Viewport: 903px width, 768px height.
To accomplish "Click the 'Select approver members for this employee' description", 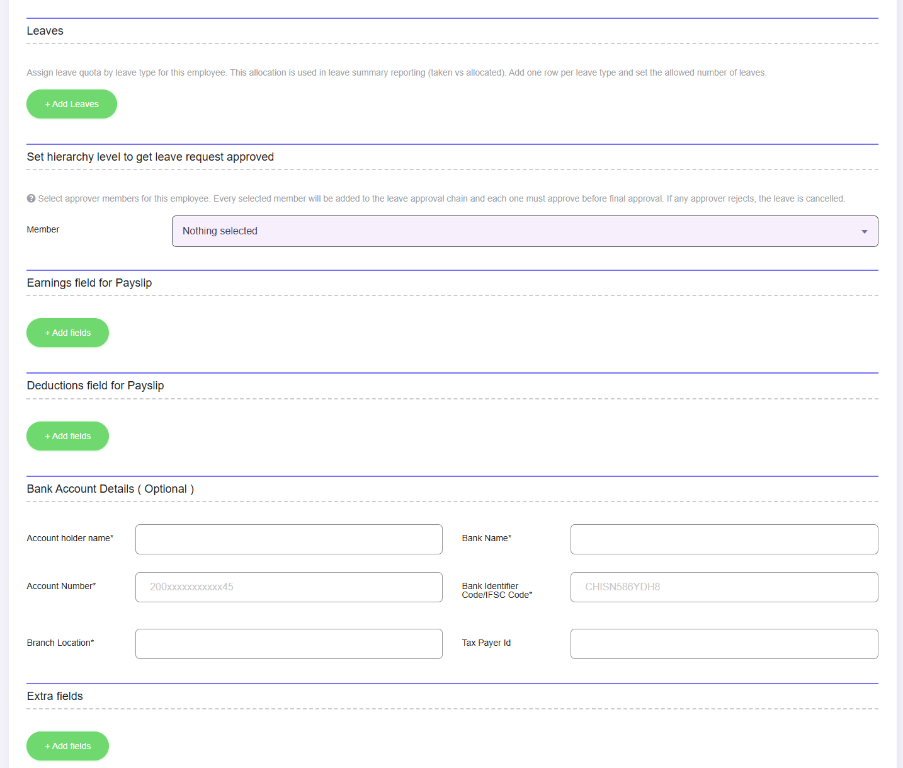I will (441, 199).
